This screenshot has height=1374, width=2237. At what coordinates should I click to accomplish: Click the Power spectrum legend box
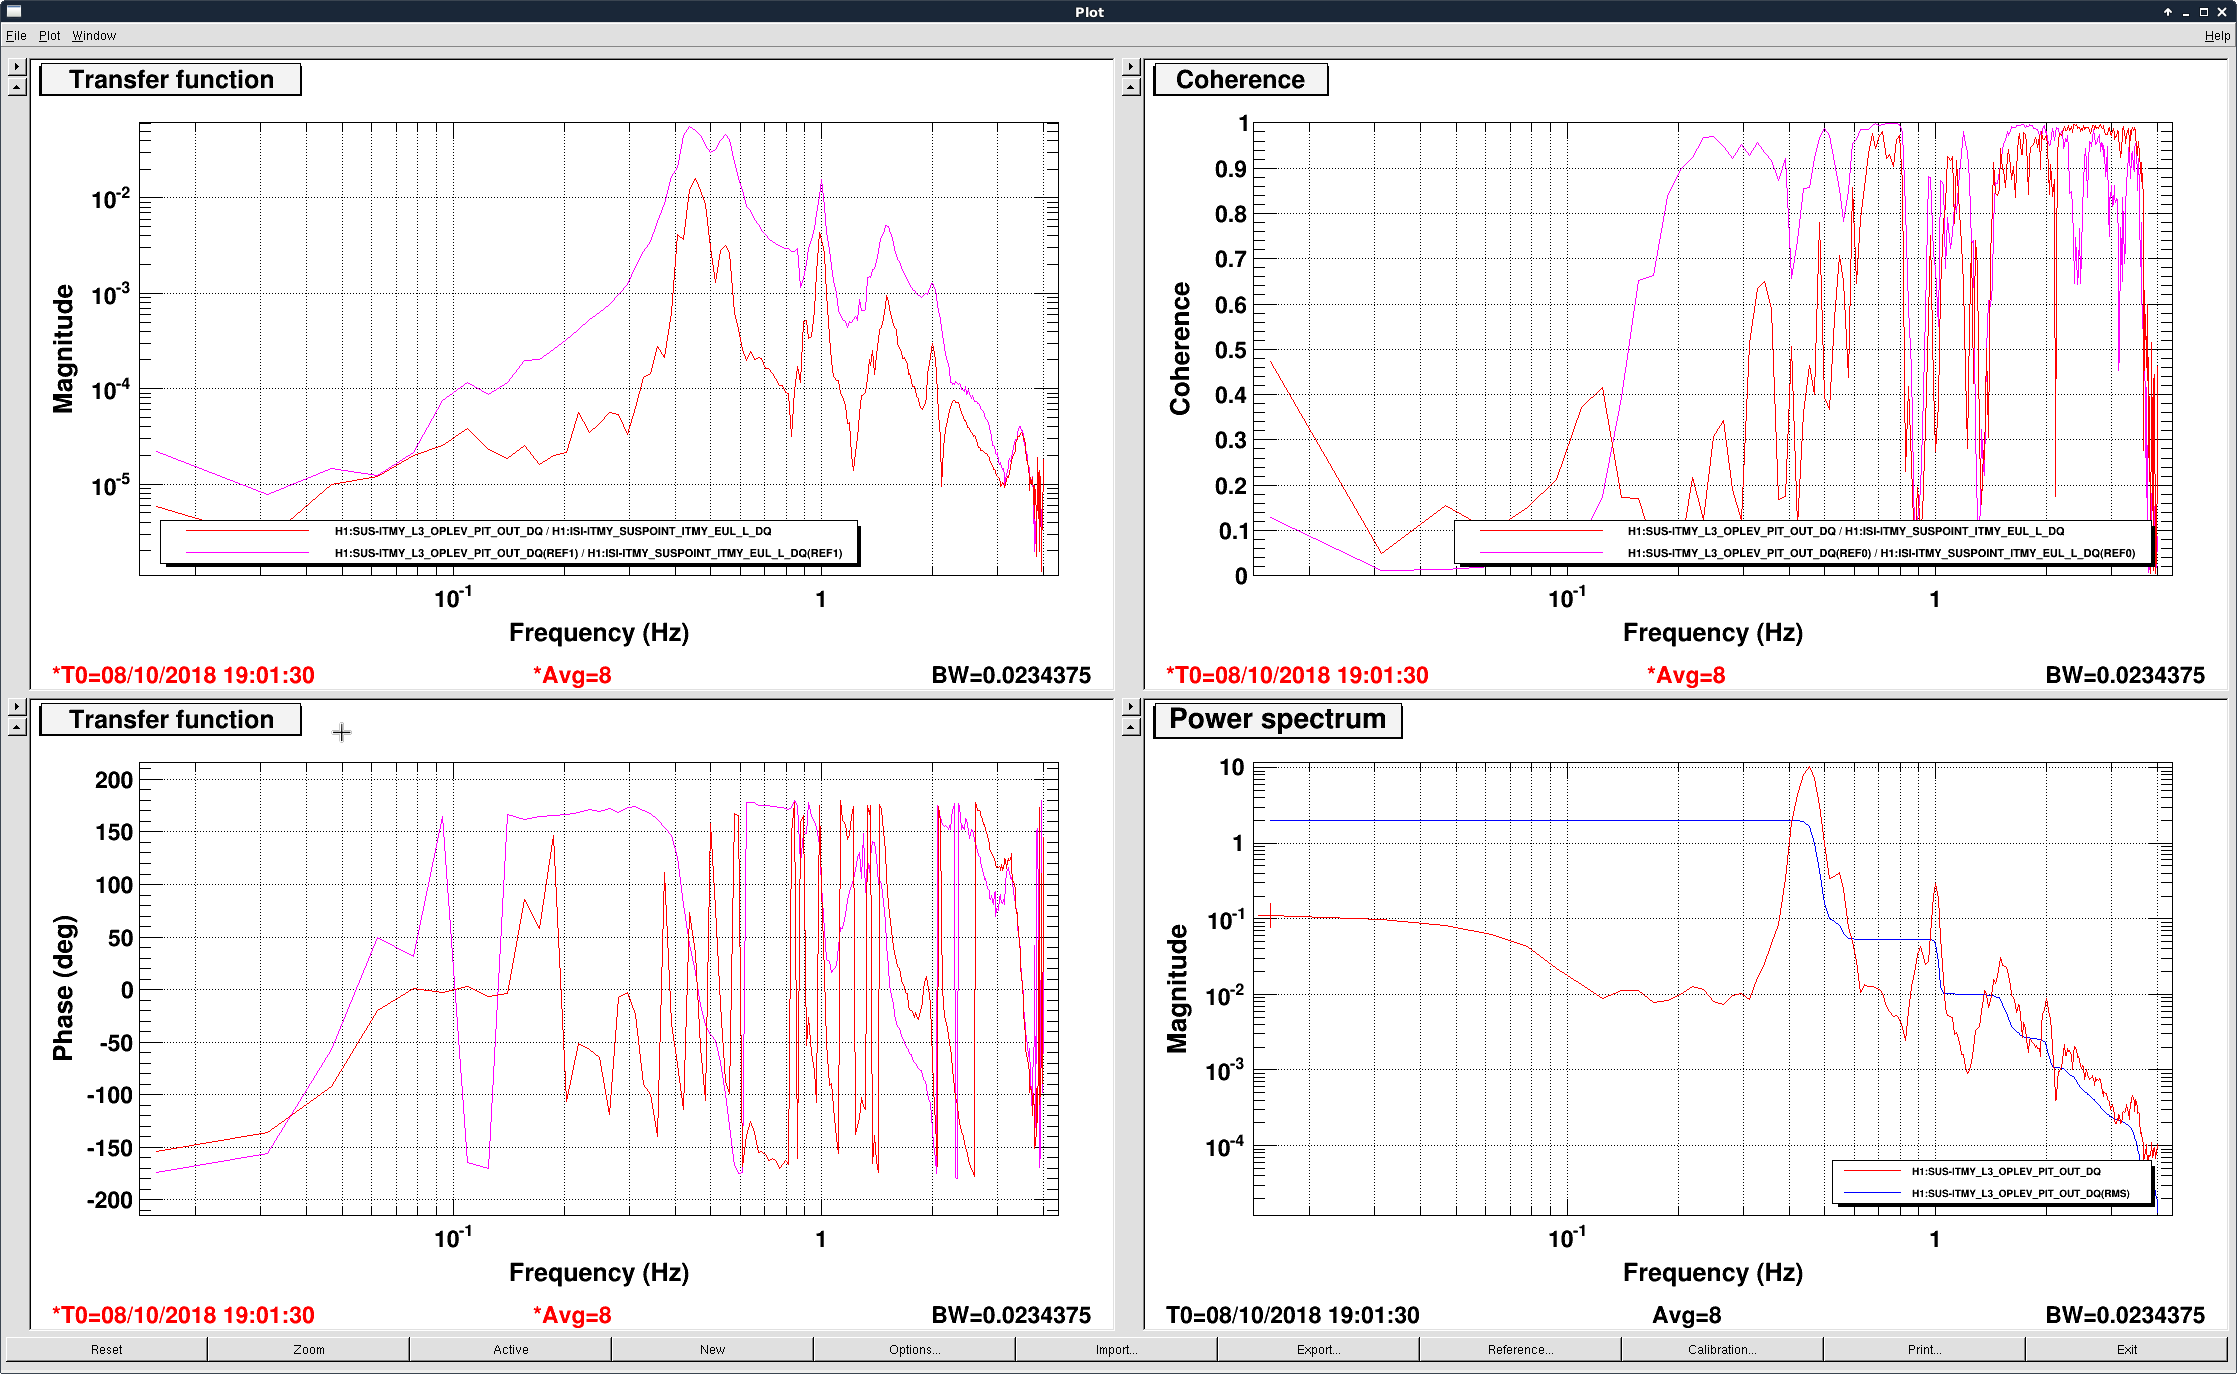[1992, 1182]
